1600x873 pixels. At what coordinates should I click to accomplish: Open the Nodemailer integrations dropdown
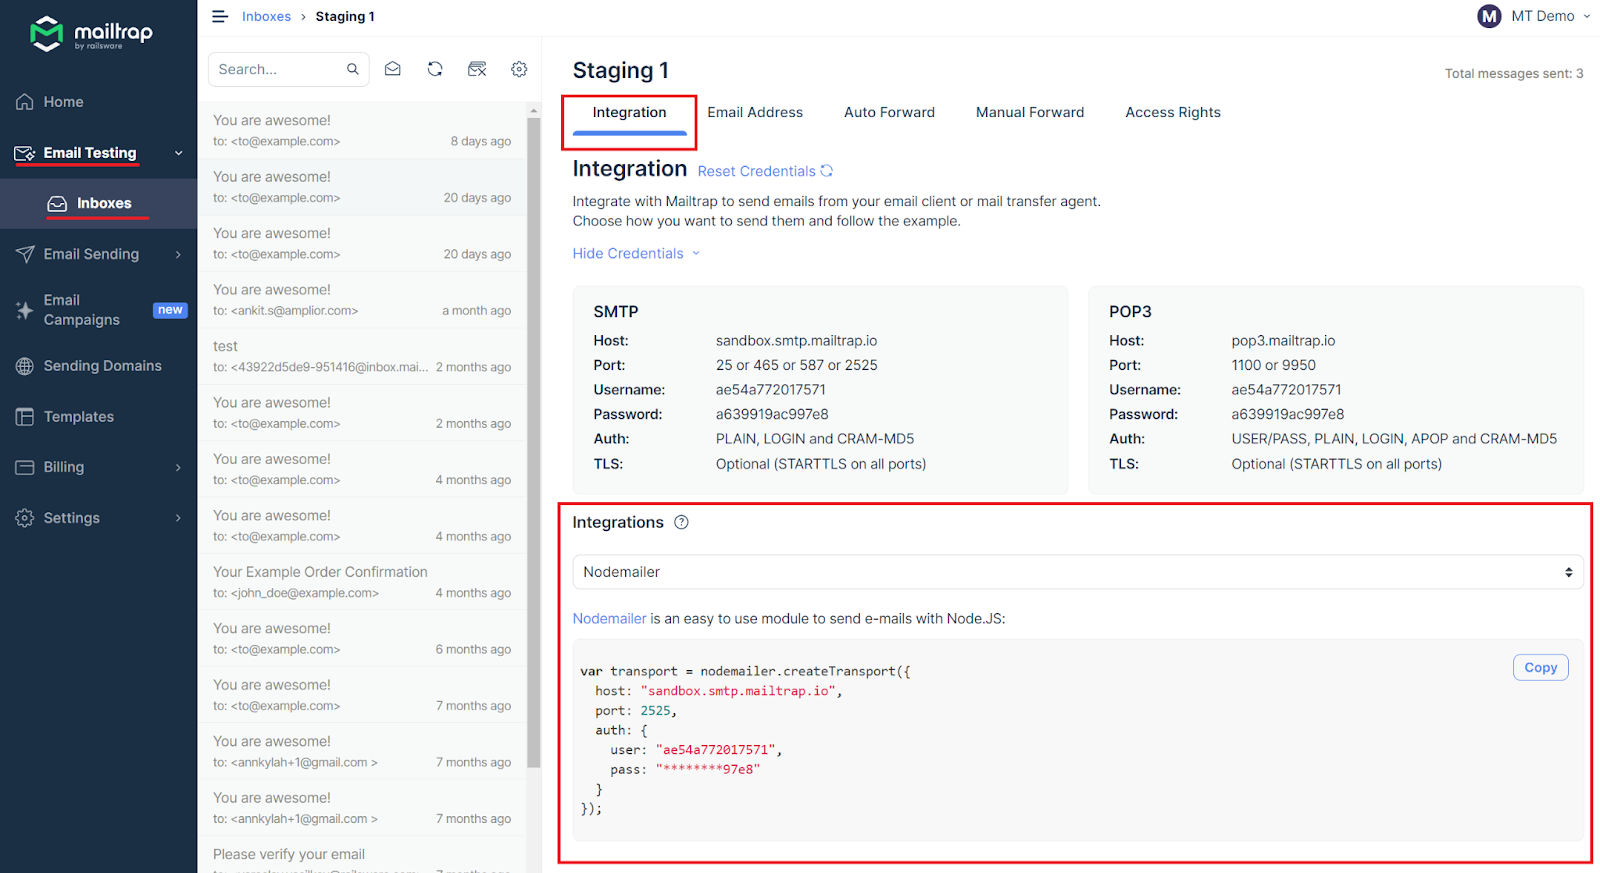coord(1077,572)
